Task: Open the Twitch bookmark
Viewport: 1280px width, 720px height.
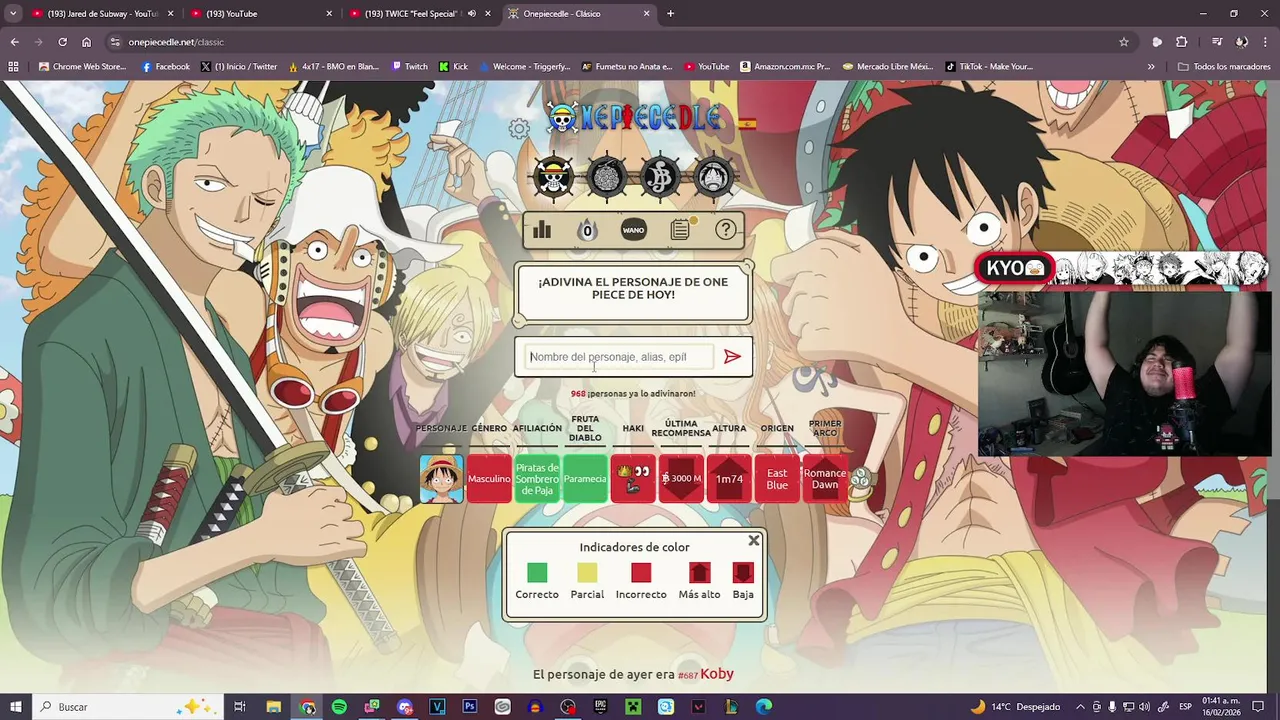Action: (409, 67)
